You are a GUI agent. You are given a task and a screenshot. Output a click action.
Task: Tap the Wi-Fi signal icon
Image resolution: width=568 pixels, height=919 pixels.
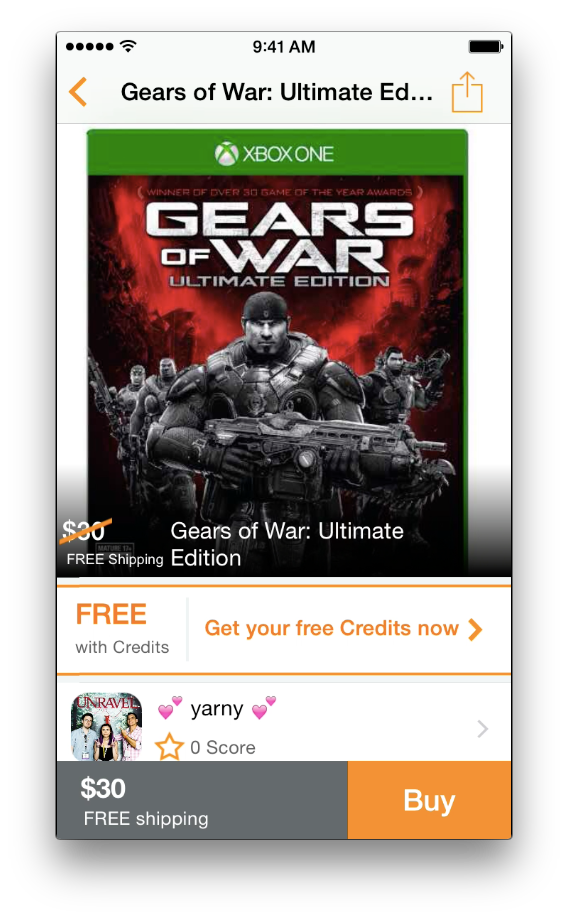point(128,46)
